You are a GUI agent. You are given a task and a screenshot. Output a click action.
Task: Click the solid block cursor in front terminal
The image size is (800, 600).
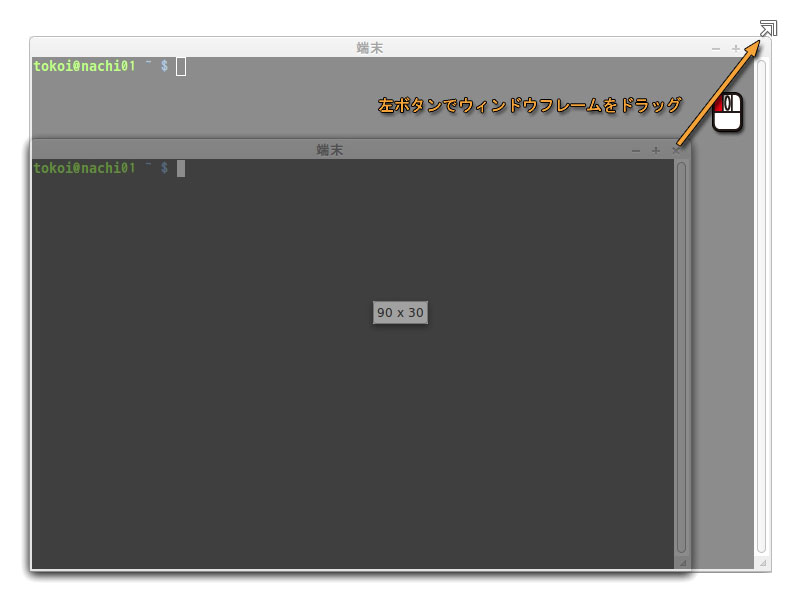pos(181,168)
